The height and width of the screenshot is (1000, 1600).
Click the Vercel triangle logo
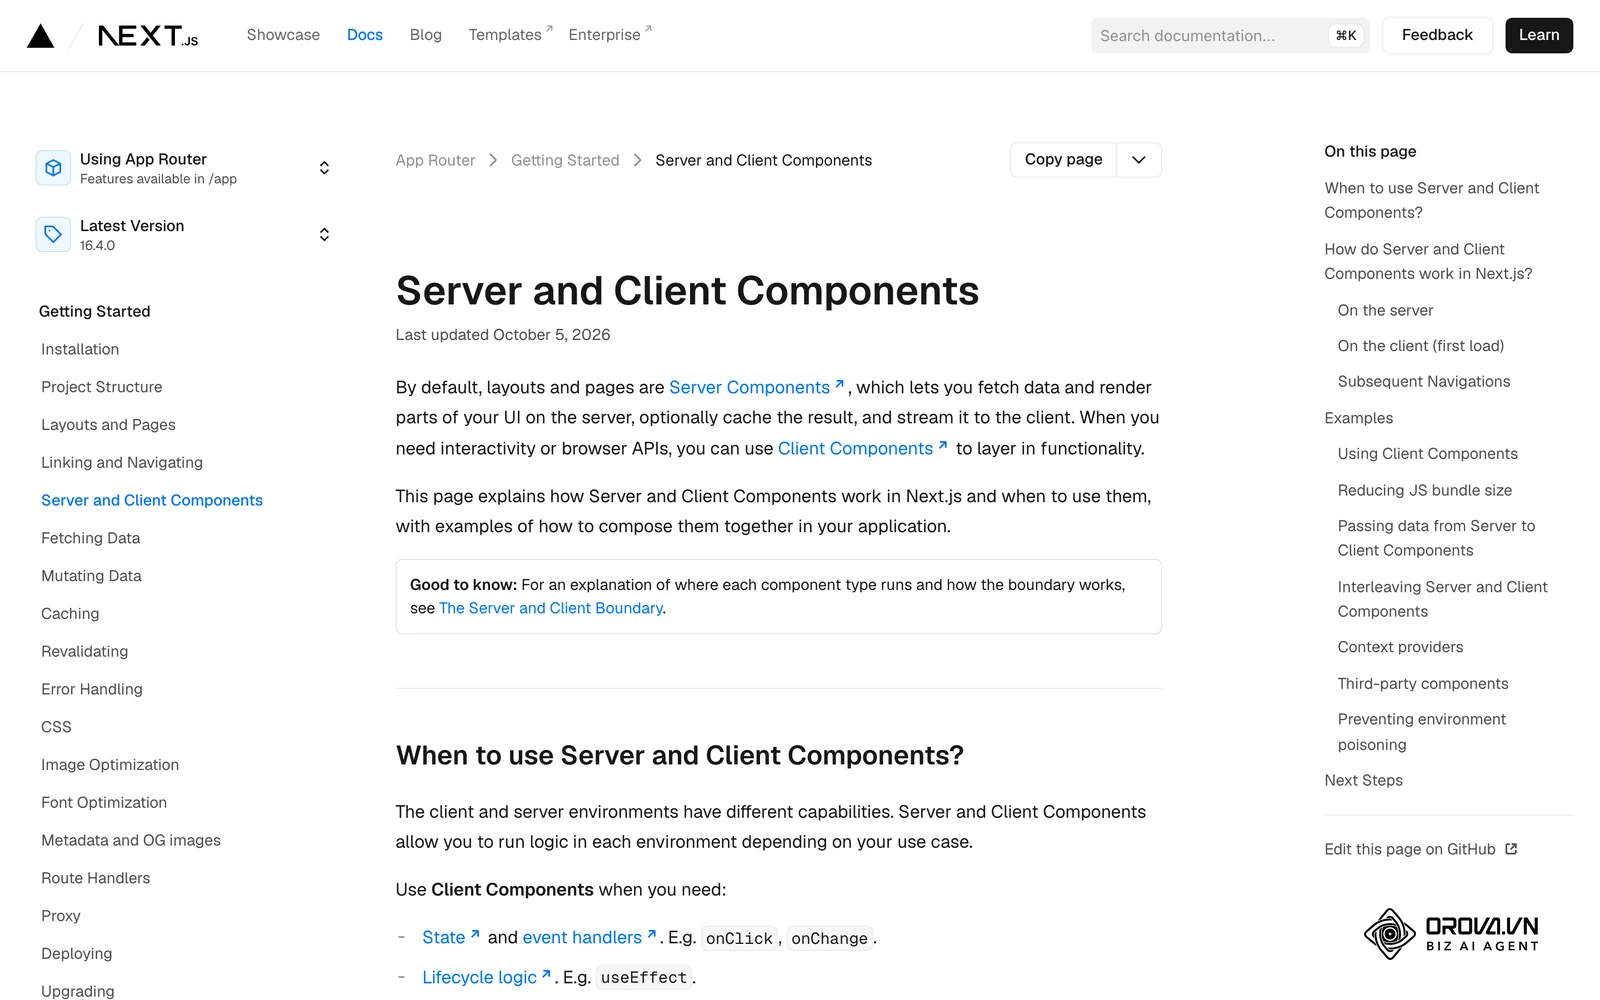tap(40, 36)
